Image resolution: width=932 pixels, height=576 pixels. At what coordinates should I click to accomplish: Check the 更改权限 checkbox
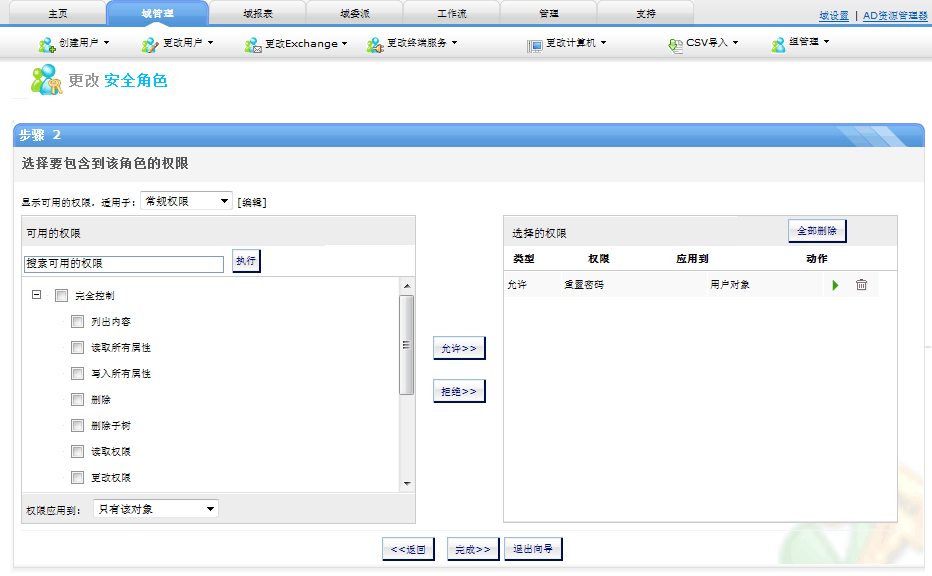pyautogui.click(x=77, y=477)
